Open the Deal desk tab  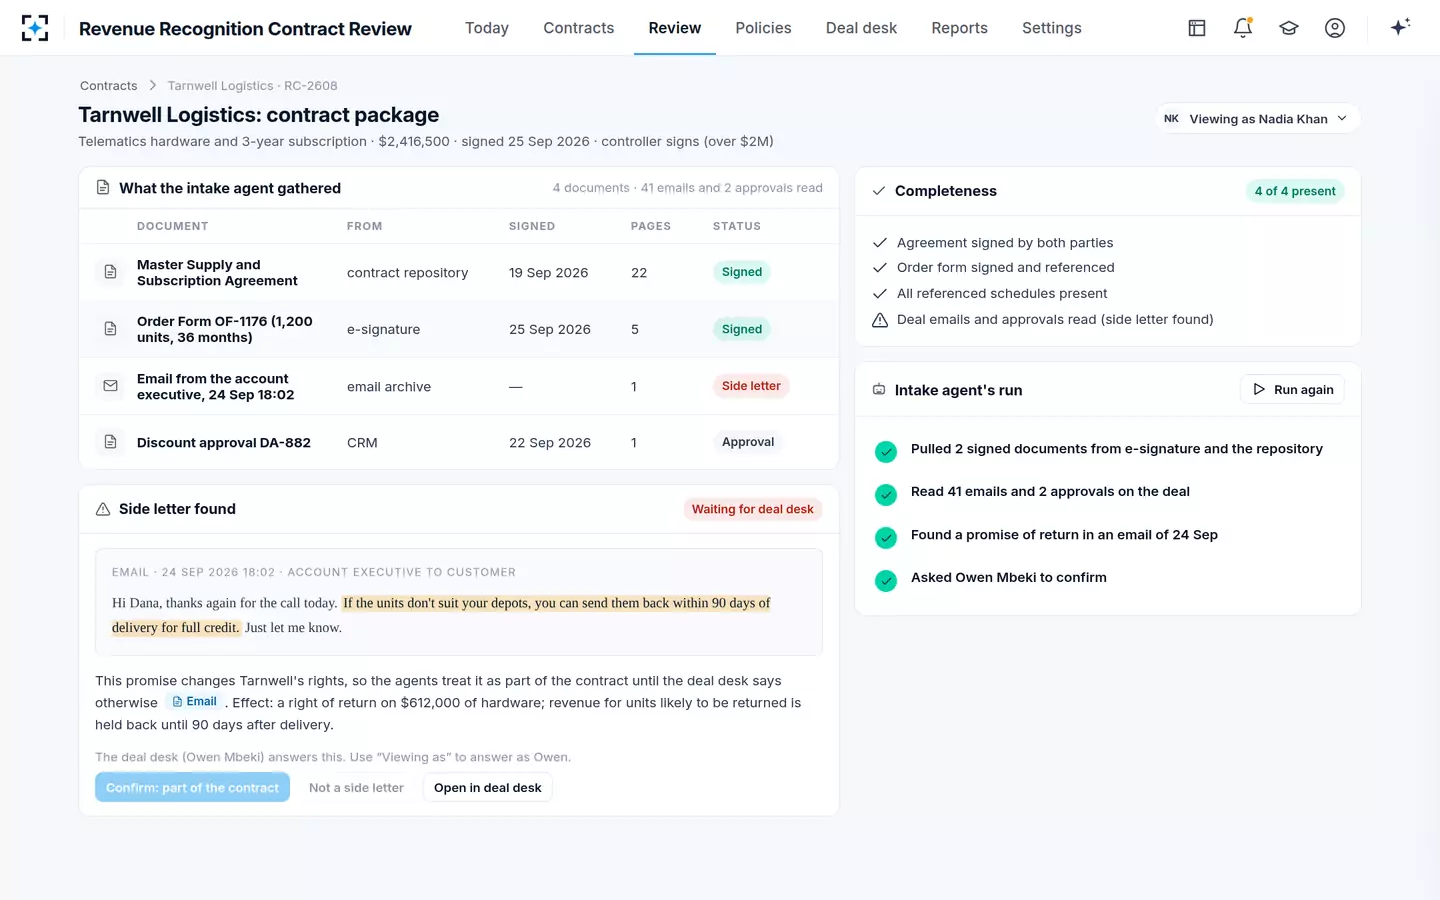pos(861,28)
